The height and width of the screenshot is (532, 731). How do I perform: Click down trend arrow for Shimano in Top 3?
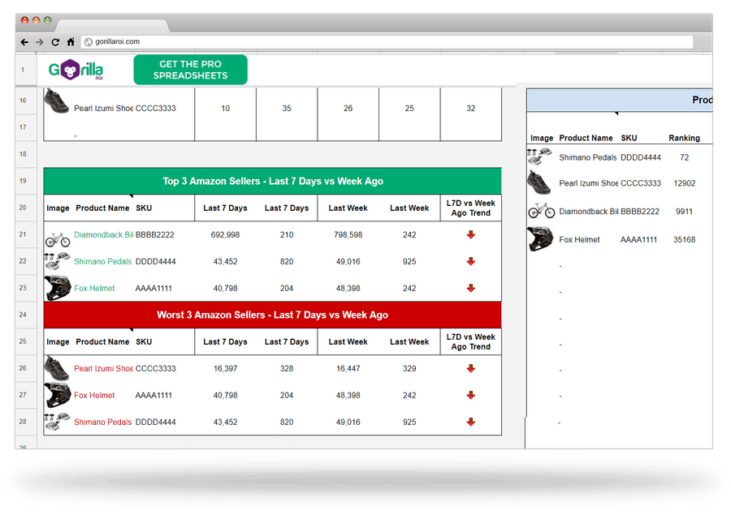pyautogui.click(x=471, y=262)
